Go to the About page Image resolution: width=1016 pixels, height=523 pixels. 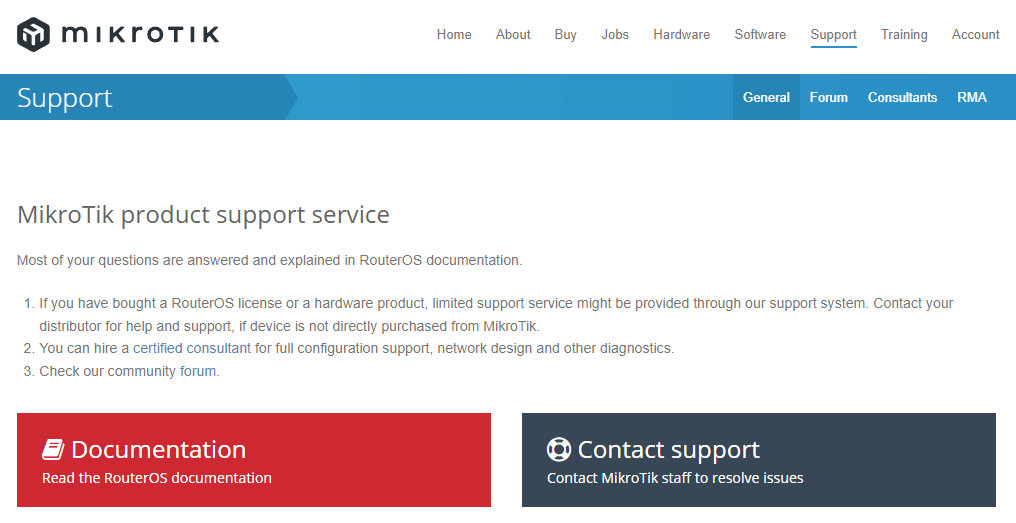point(513,34)
